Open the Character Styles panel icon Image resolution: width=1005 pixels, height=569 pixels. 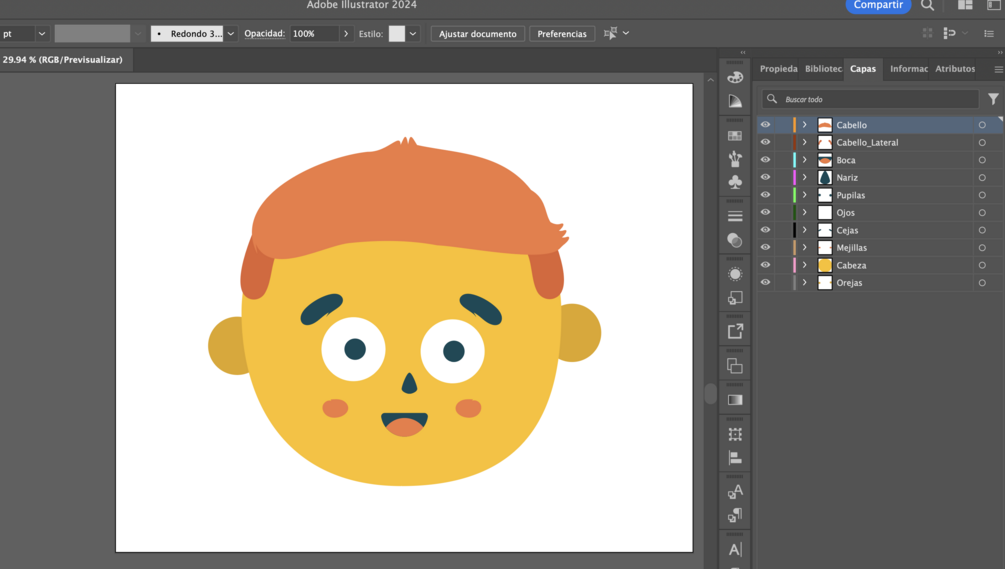[735, 492]
